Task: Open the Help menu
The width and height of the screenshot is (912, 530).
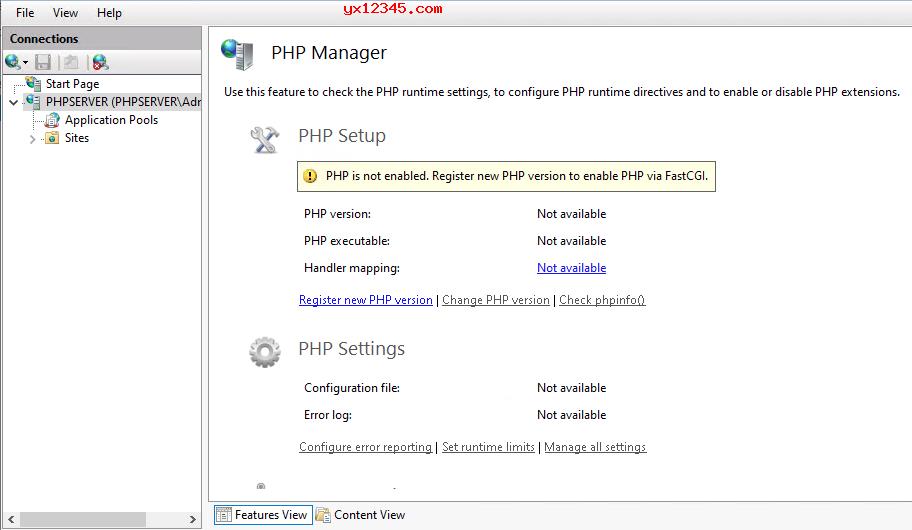Action: (109, 13)
